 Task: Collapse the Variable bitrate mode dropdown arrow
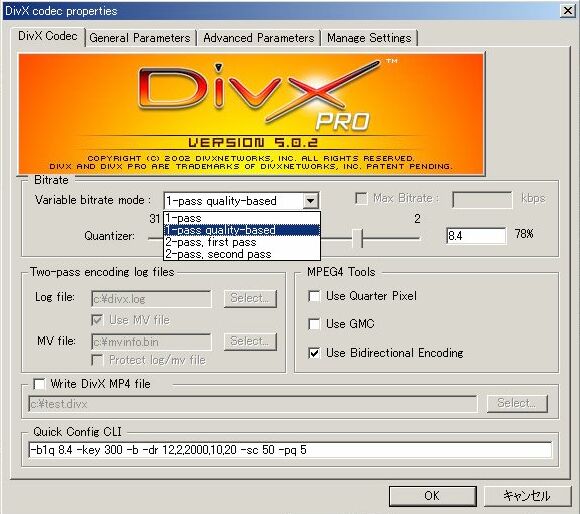pyautogui.click(x=310, y=201)
